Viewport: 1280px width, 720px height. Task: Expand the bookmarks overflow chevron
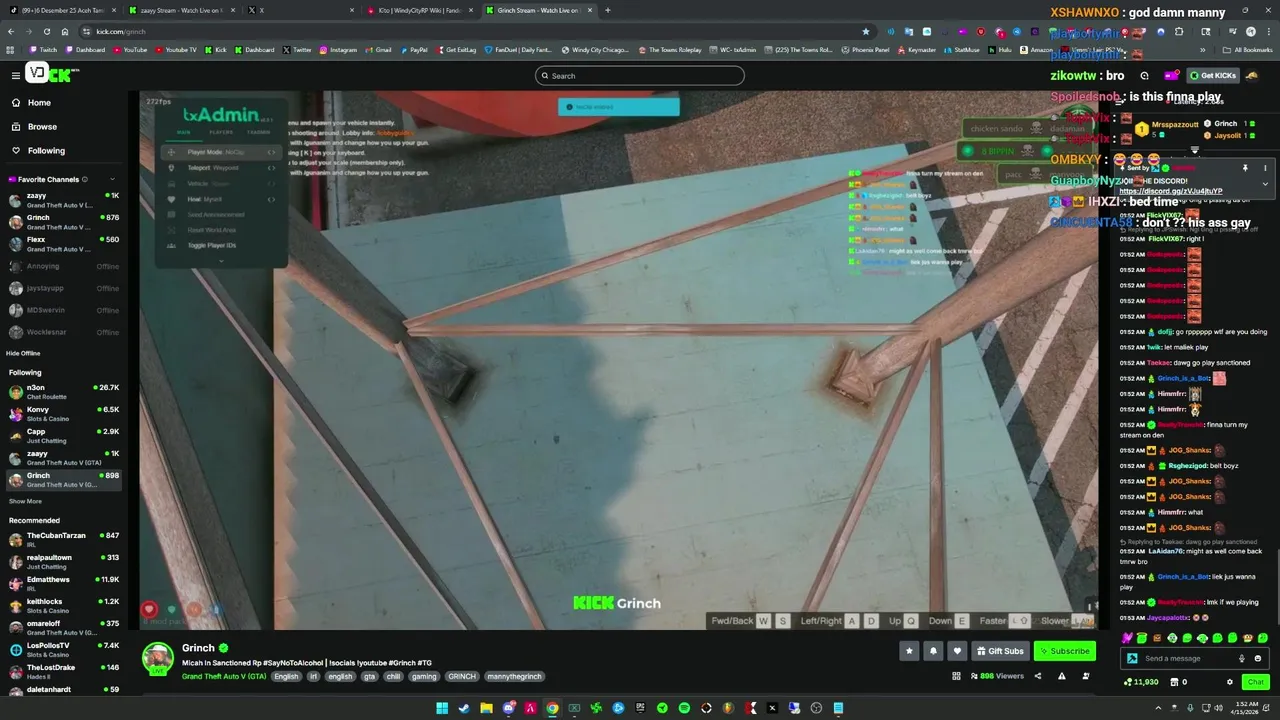pyautogui.click(x=1203, y=50)
